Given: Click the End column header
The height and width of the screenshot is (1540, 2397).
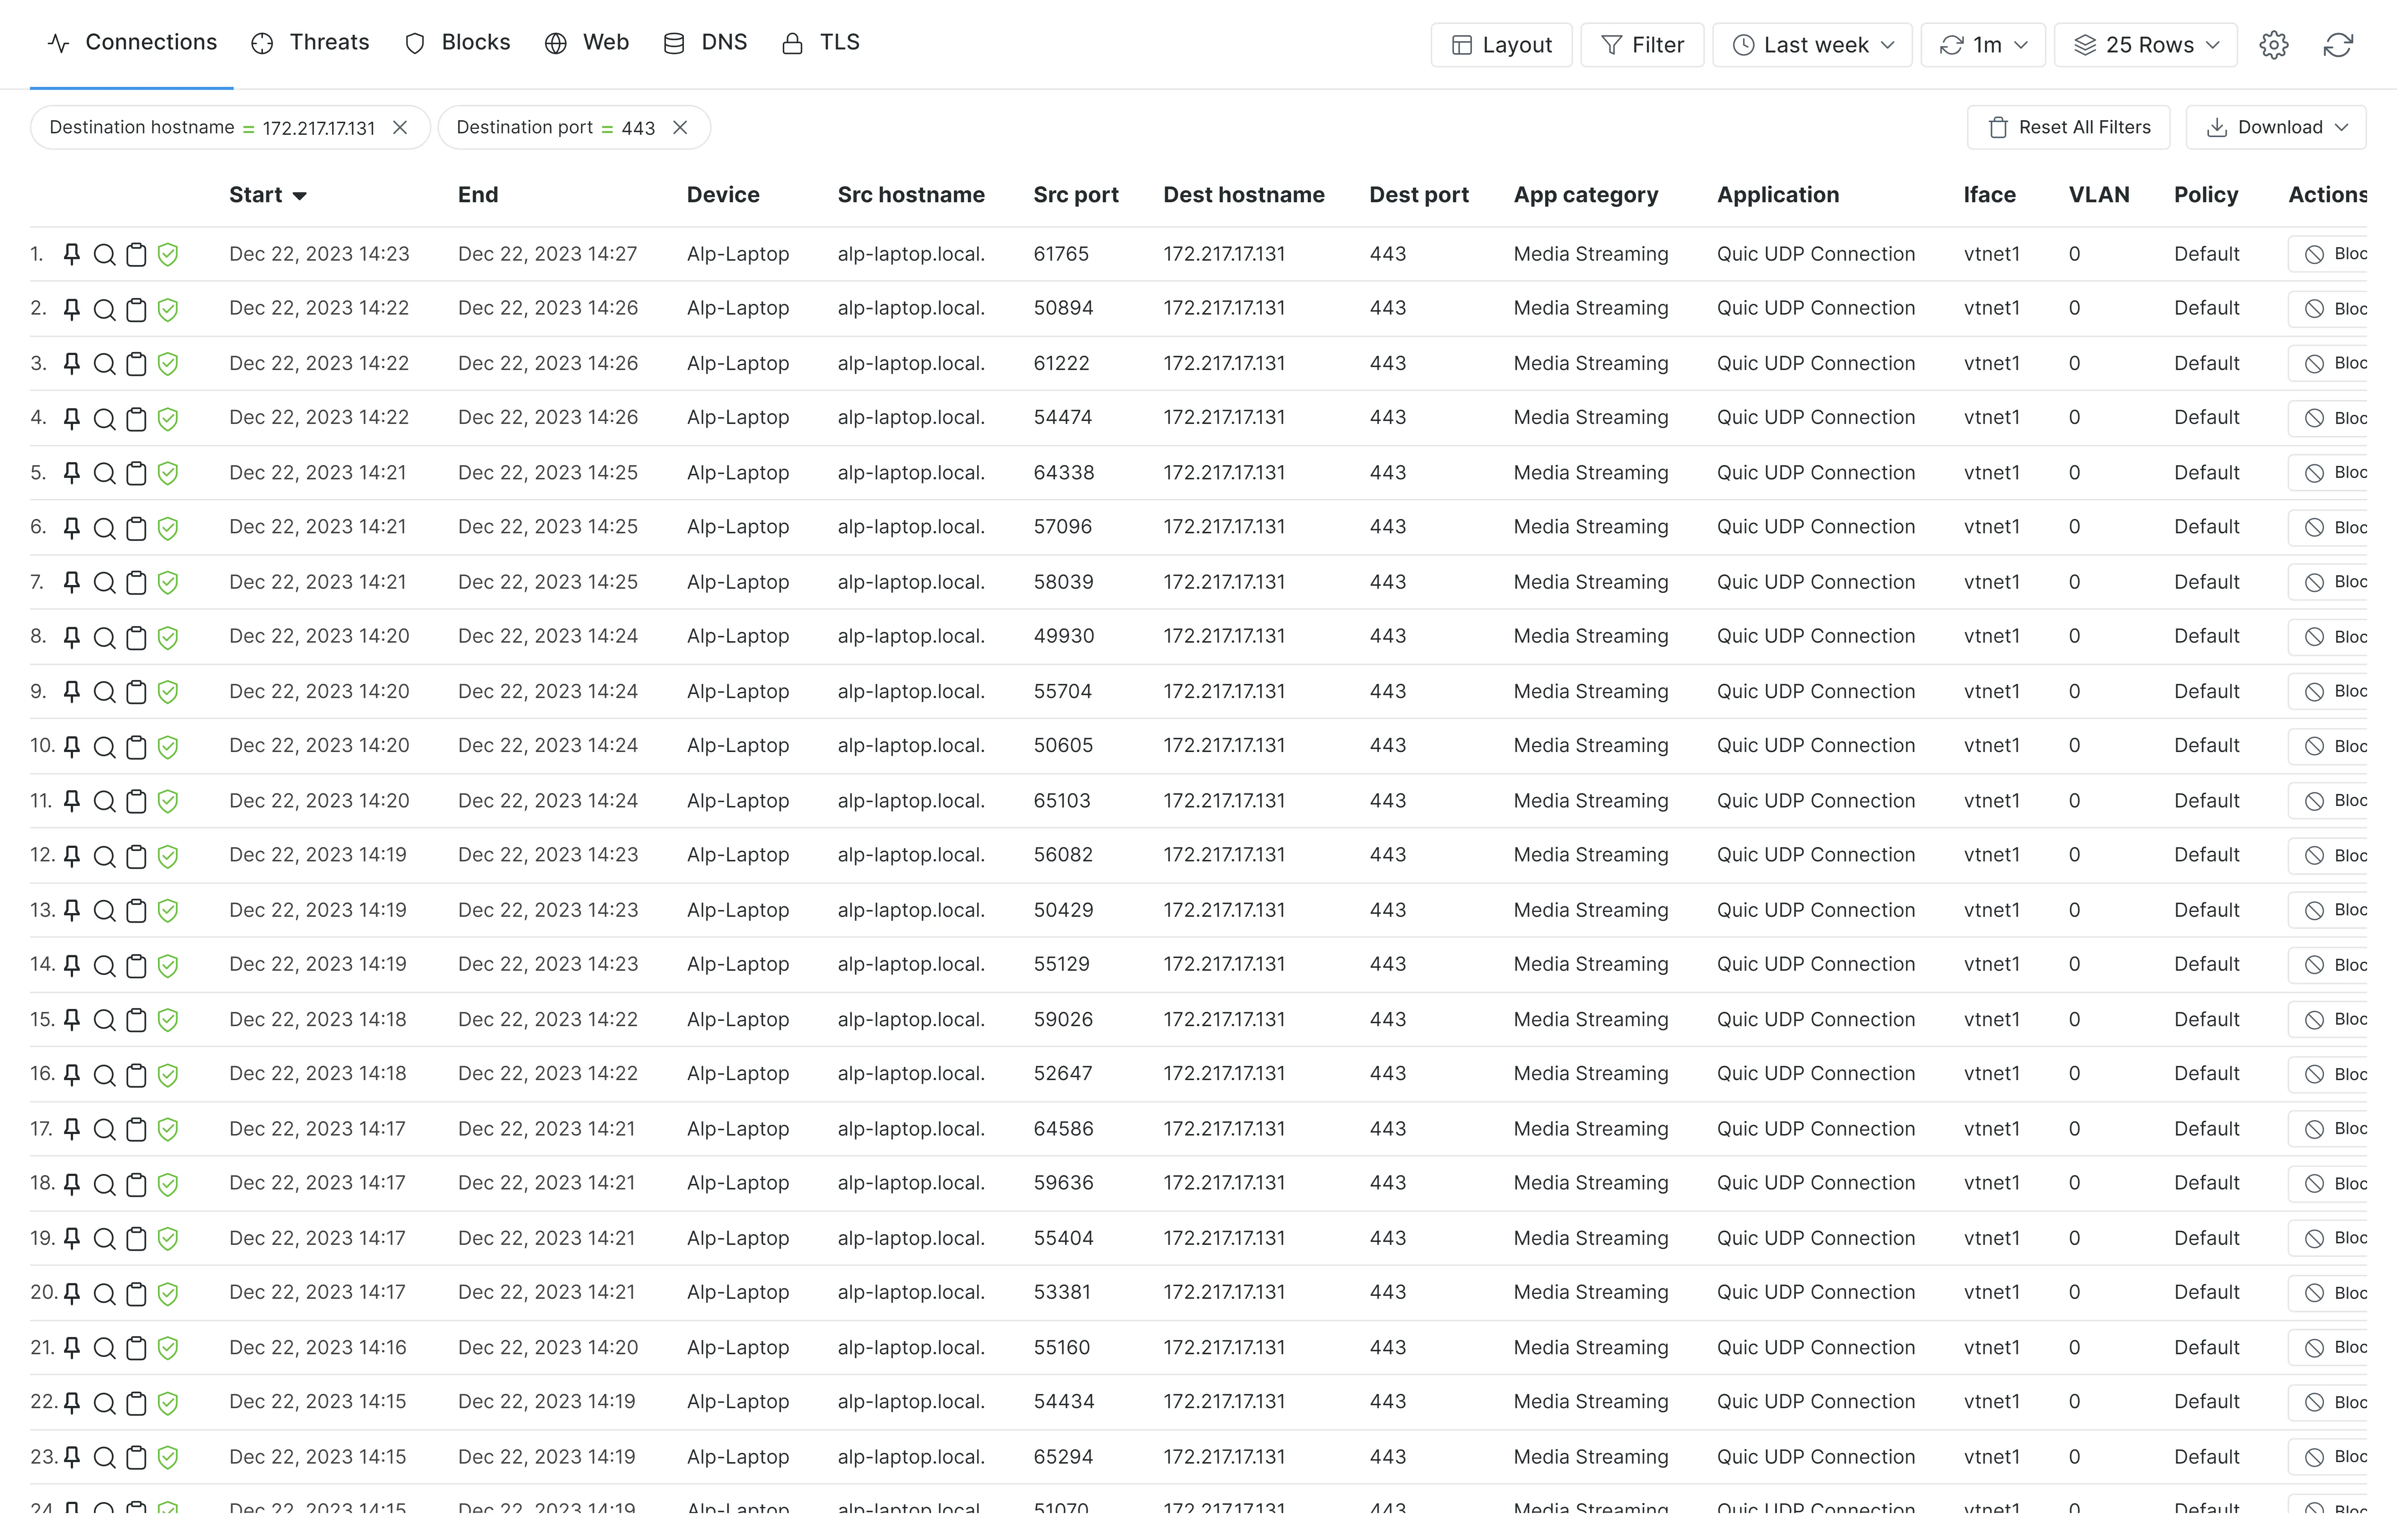Looking at the screenshot, I should 478,195.
